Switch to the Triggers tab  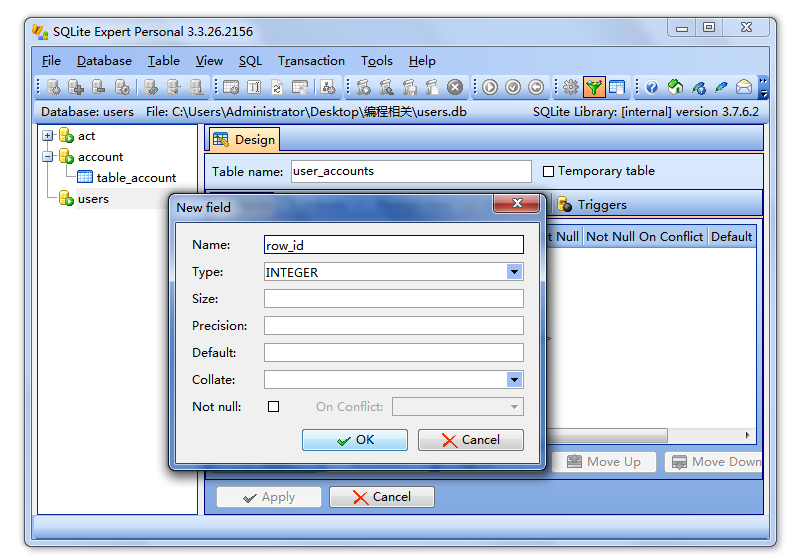[592, 205]
